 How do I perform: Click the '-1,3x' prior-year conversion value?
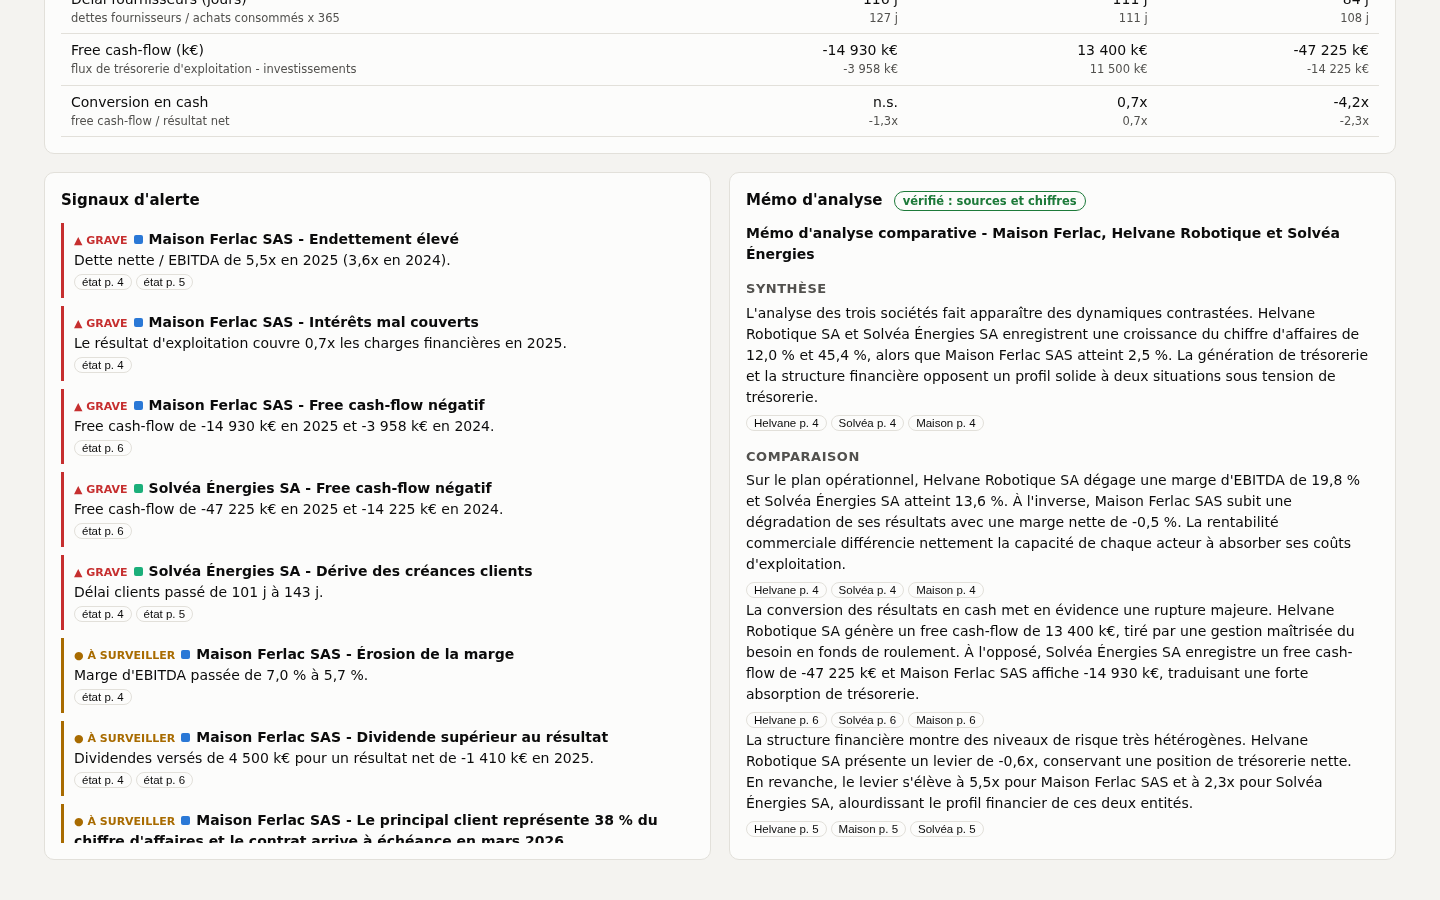[x=883, y=121]
